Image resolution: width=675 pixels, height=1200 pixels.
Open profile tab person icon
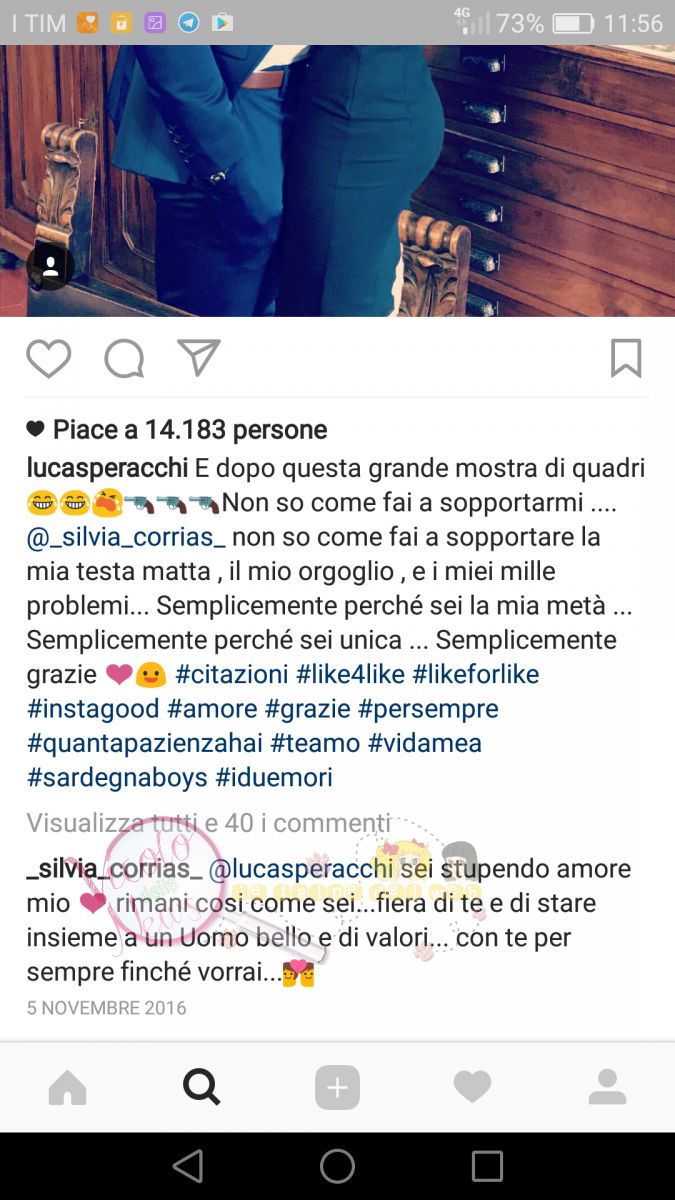click(607, 1087)
